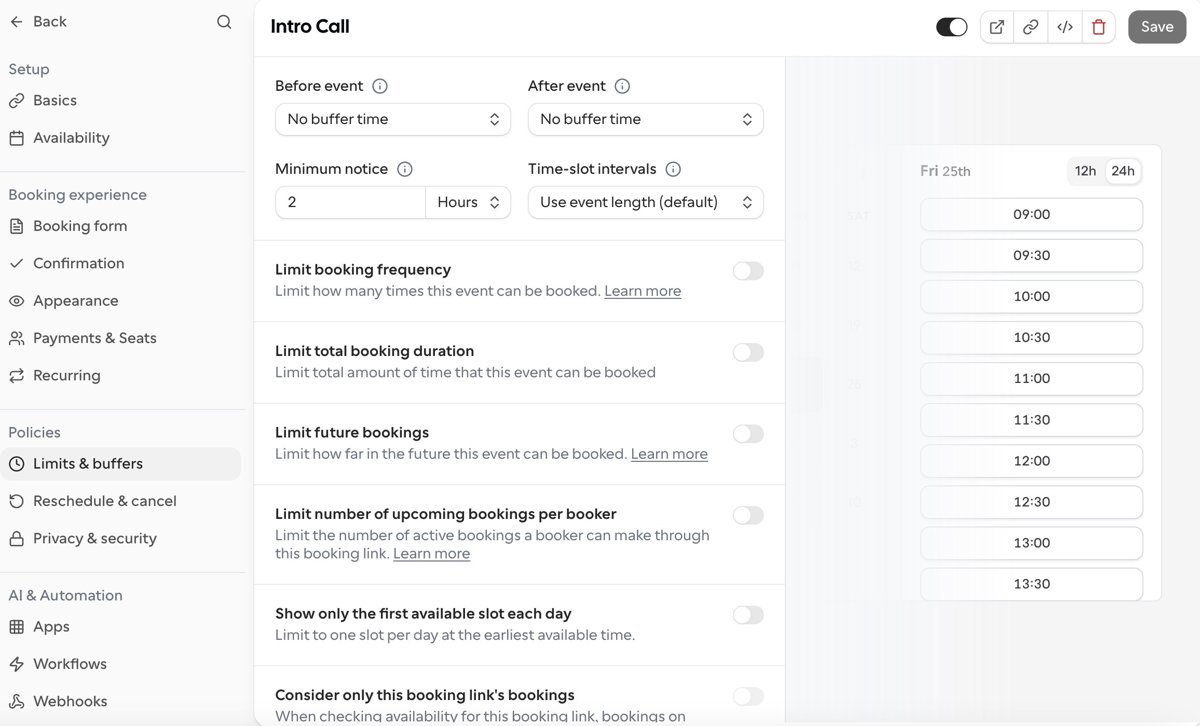Click the Webhooks icon in sidebar

16,702
